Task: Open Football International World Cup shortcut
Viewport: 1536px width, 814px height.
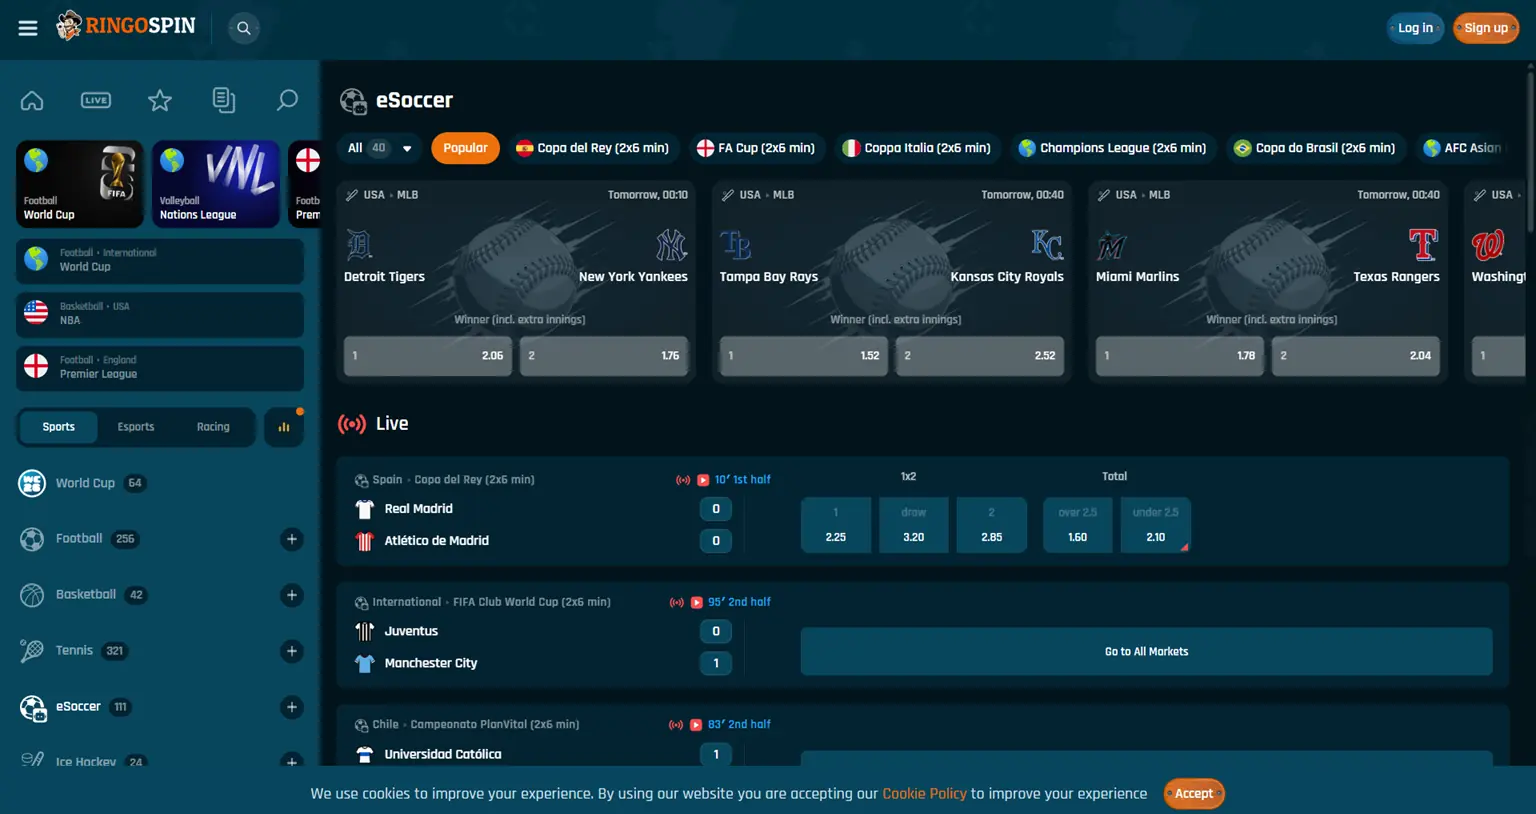Action: [x=160, y=260]
